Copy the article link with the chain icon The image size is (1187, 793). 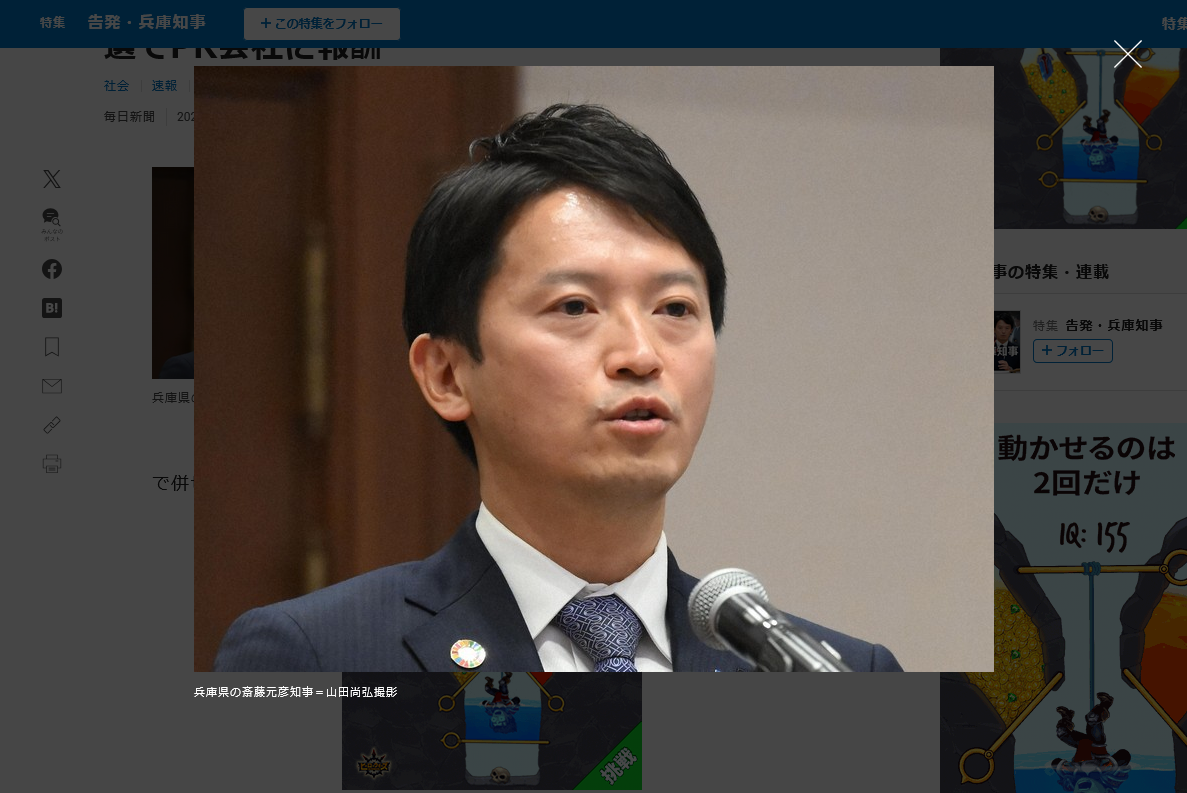pyautogui.click(x=51, y=424)
